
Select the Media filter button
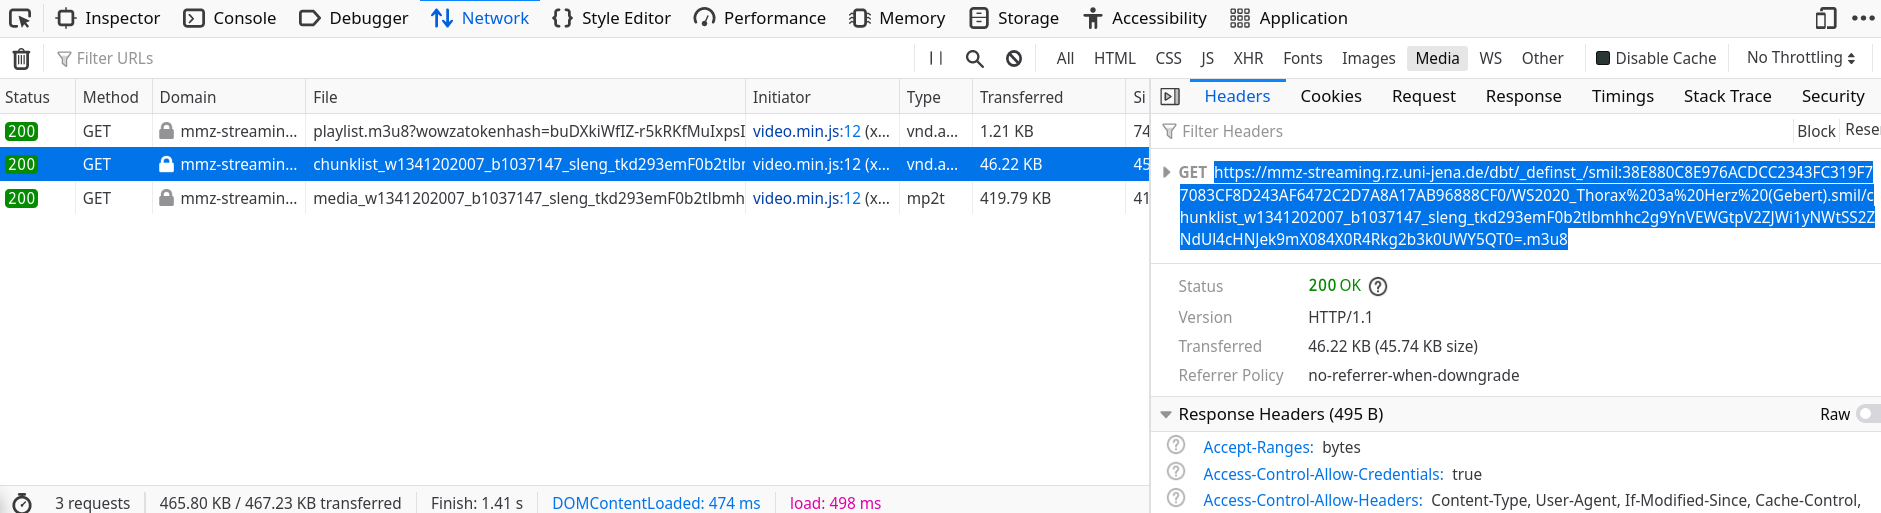[1437, 58]
